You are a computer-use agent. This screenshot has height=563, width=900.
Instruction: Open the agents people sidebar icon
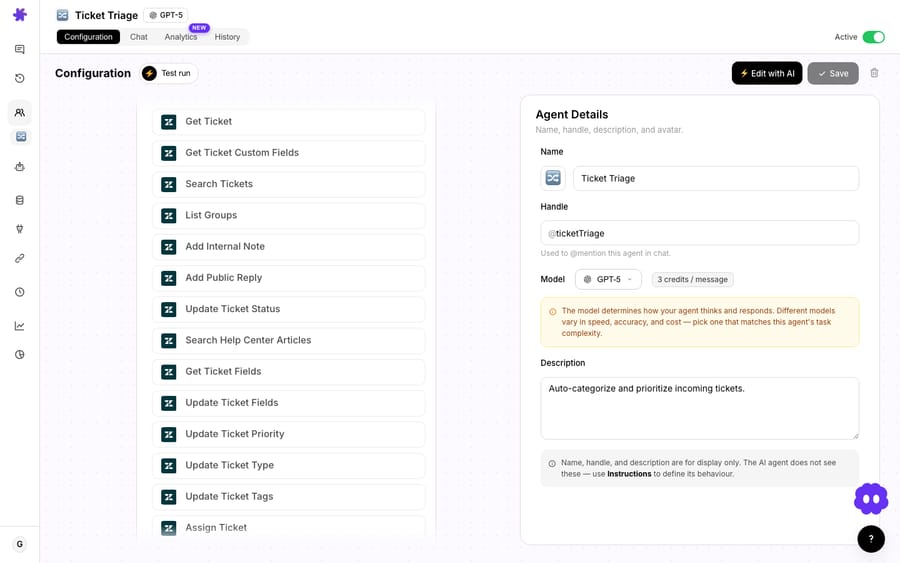pyautogui.click(x=20, y=112)
